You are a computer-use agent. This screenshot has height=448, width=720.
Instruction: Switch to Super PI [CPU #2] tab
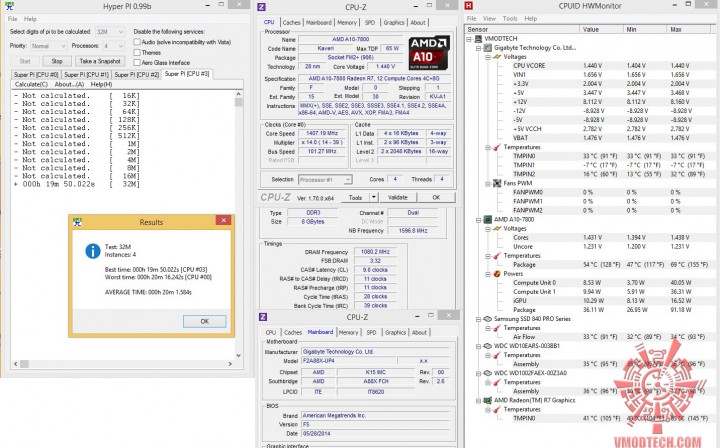(136, 74)
